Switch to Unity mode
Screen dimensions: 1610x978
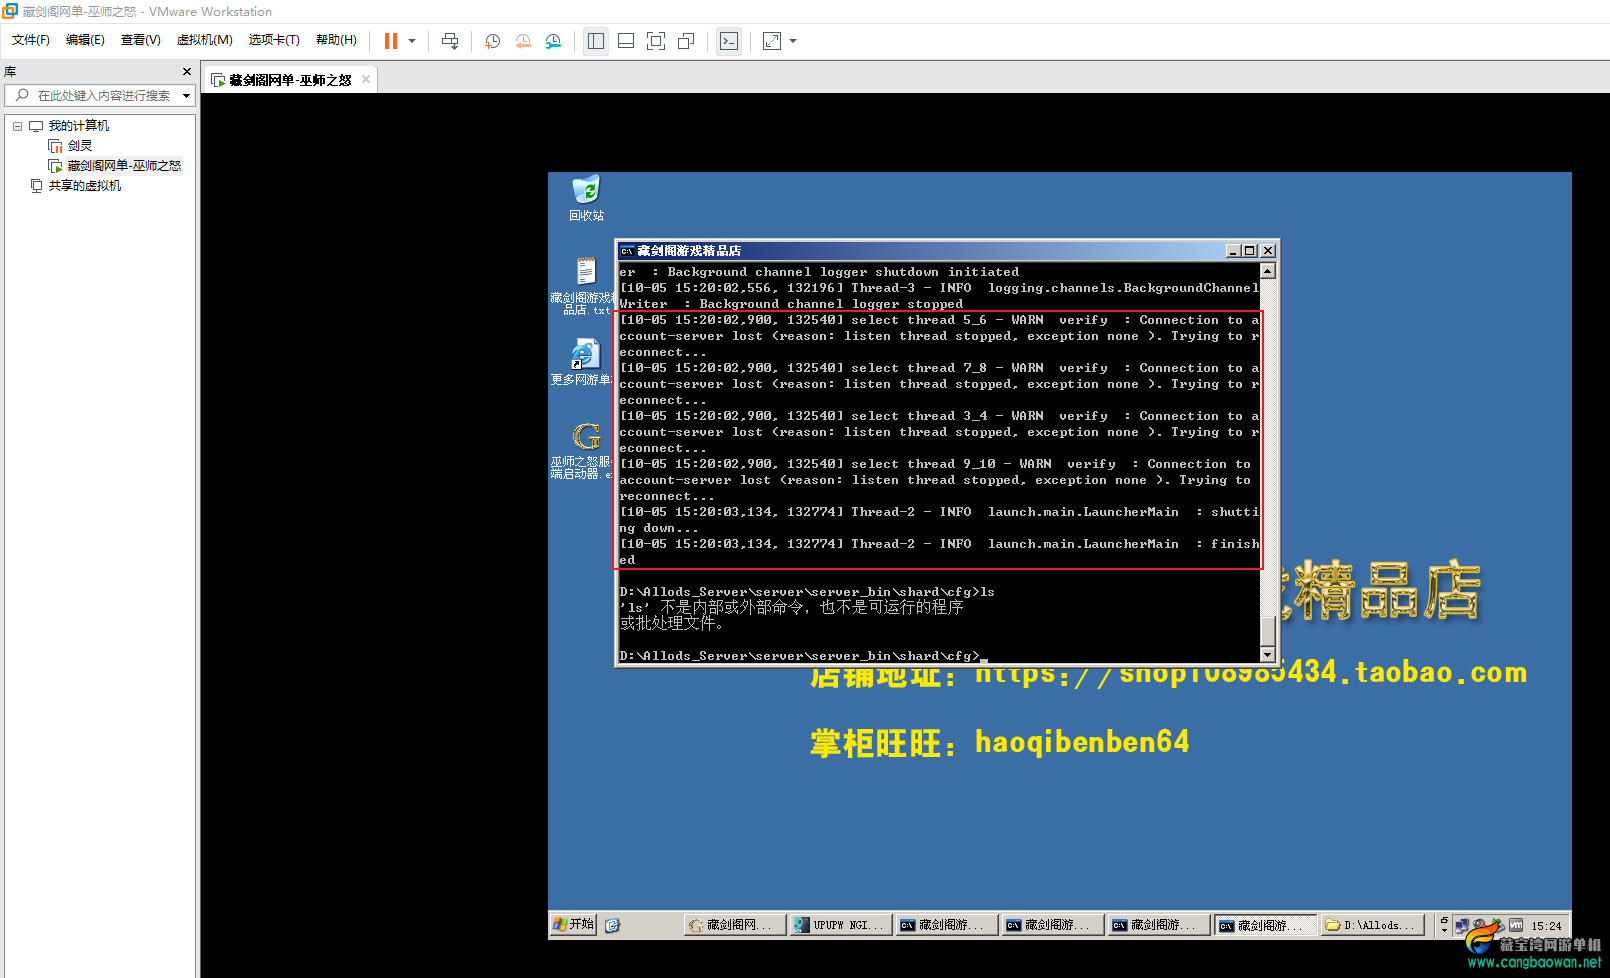click(x=686, y=41)
